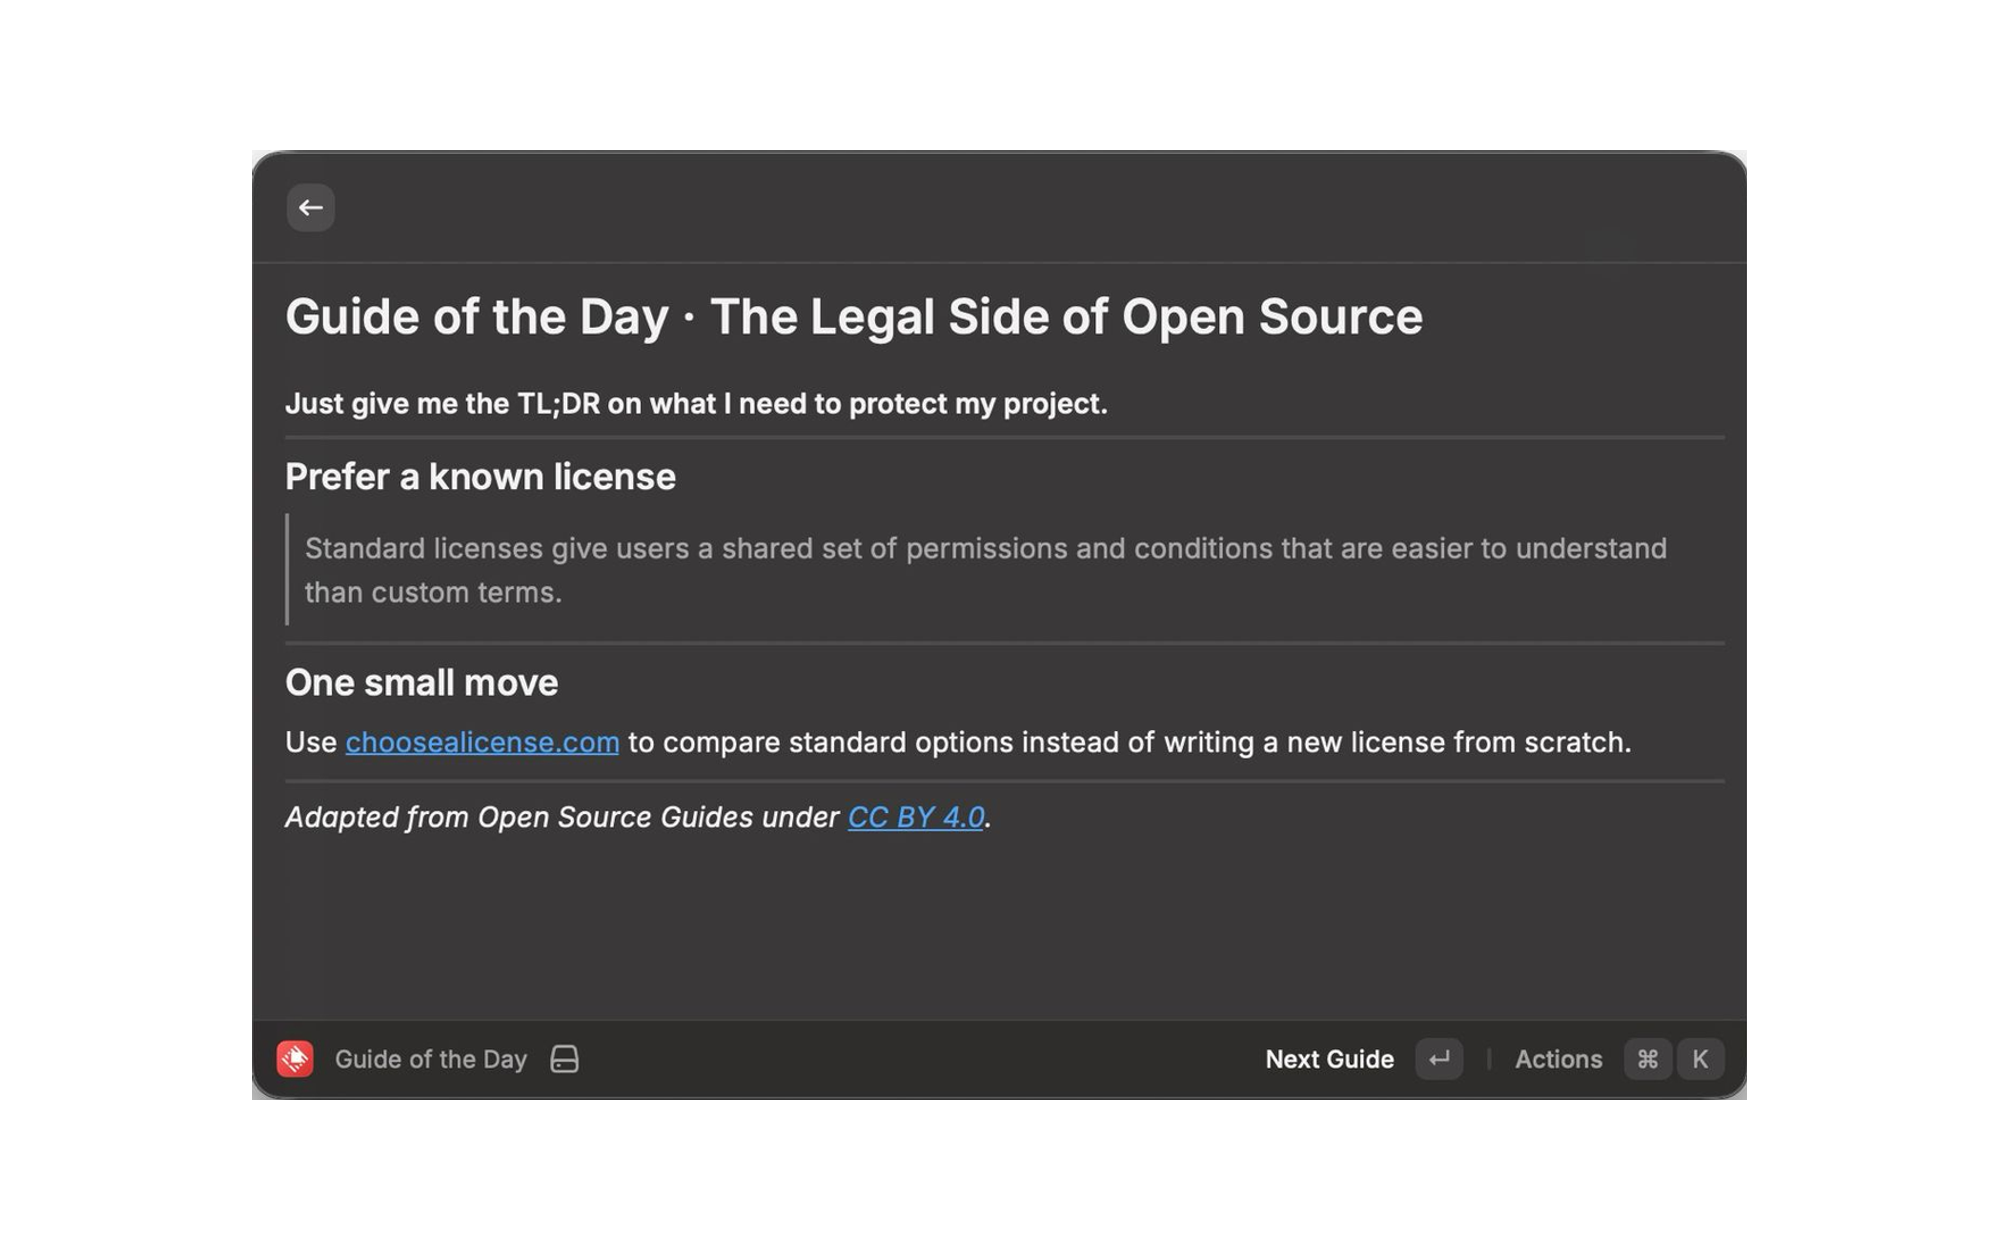The width and height of the screenshot is (2000, 1250).
Task: Click the TL;DR bold subtitle line
Action: [x=696, y=404]
